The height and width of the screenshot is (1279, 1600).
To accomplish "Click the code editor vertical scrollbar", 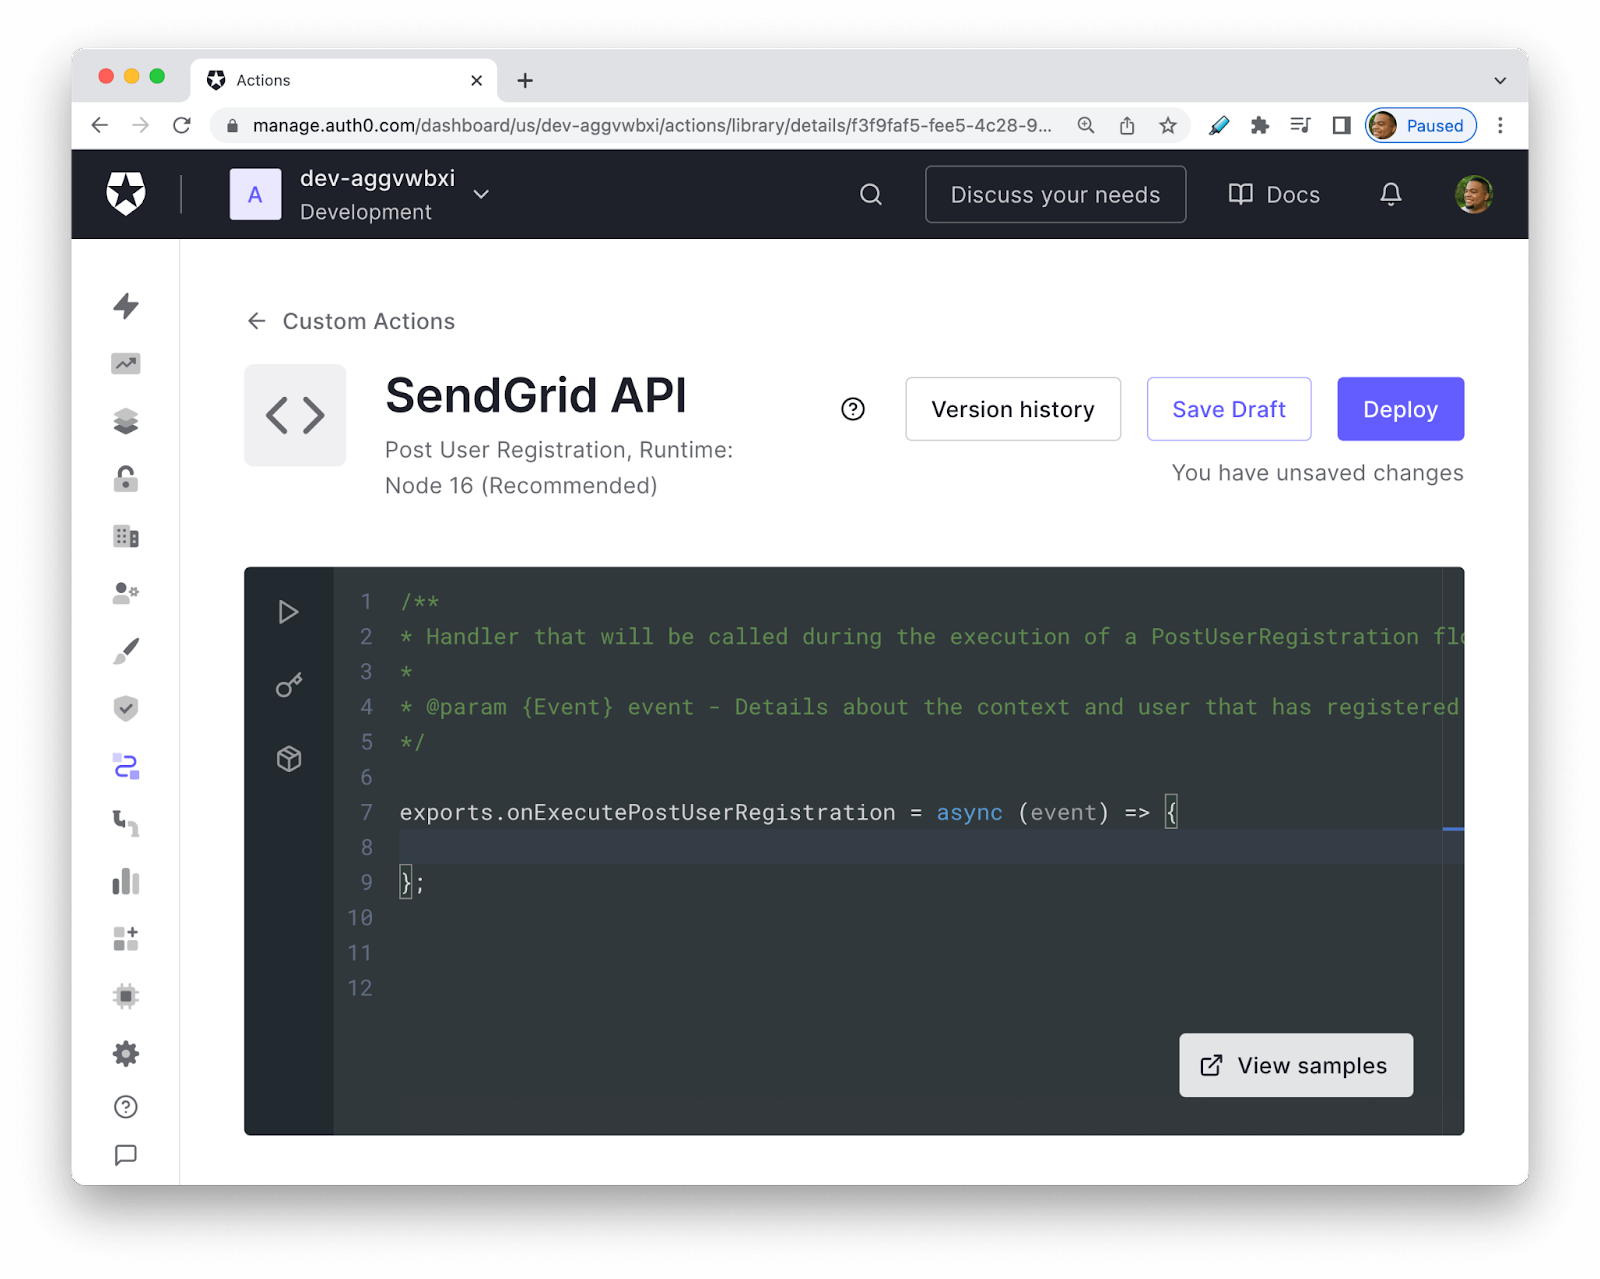I will (x=1453, y=850).
